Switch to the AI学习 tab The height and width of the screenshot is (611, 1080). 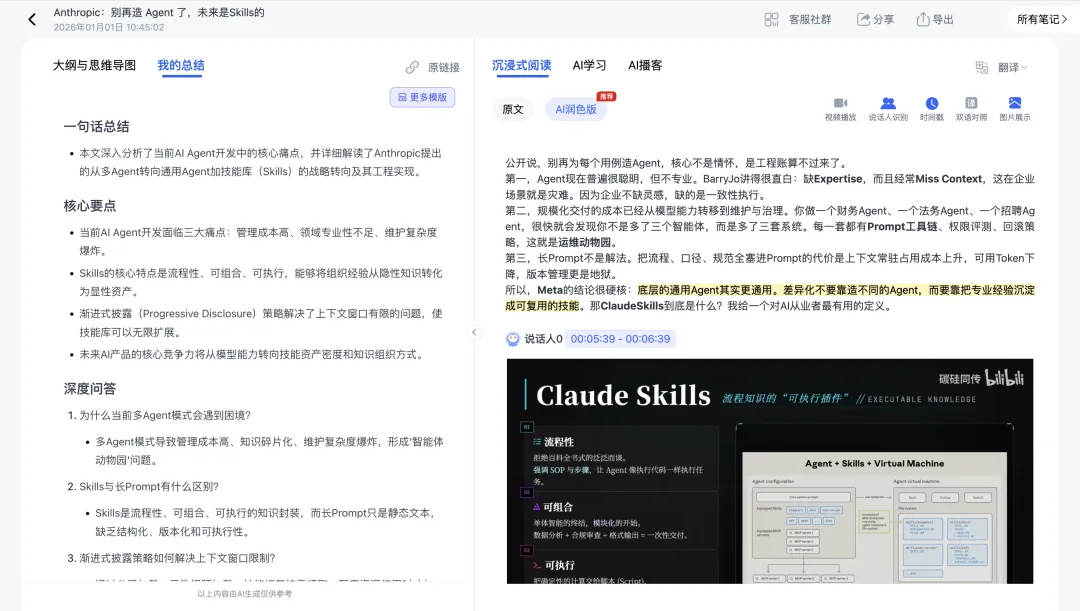click(x=590, y=65)
